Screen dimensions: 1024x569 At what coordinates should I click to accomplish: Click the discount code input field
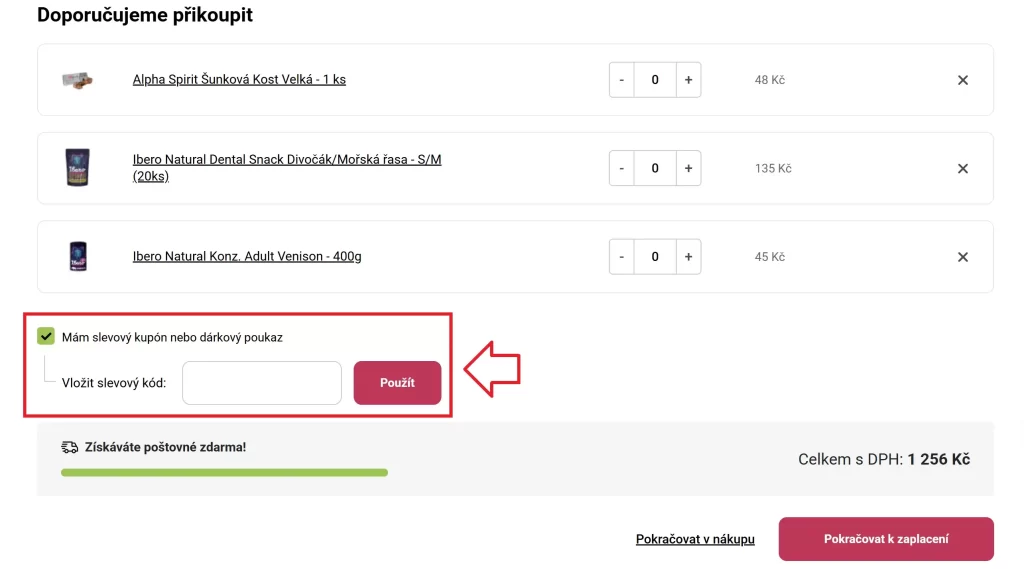[262, 383]
